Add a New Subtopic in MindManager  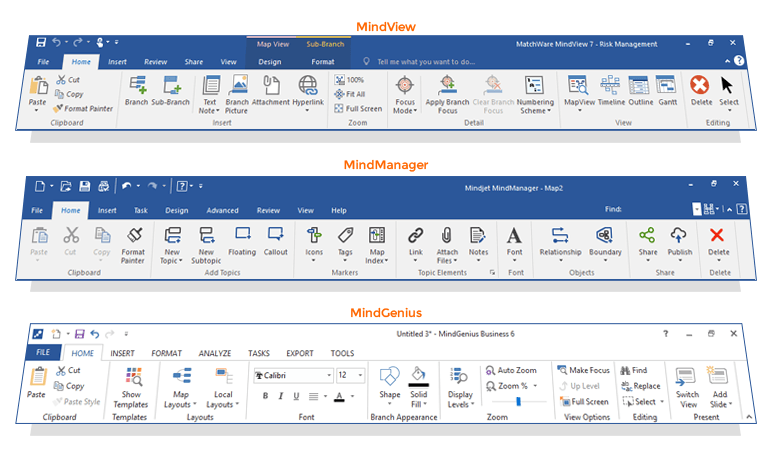(206, 246)
